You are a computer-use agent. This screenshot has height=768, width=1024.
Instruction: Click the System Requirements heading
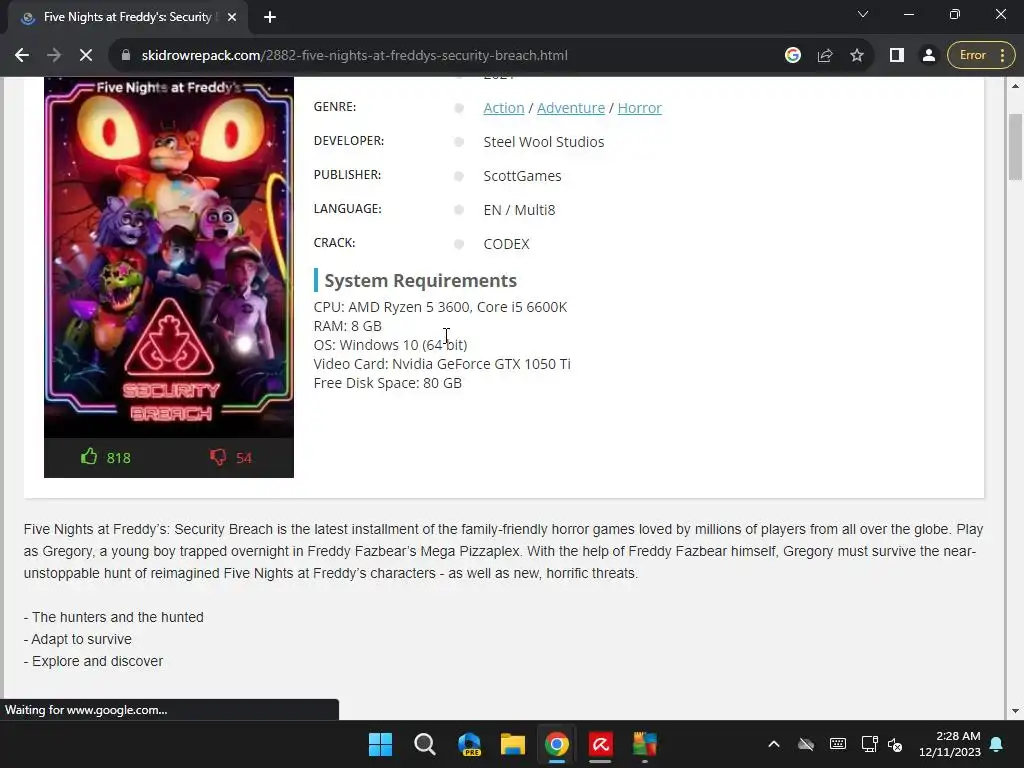point(421,280)
